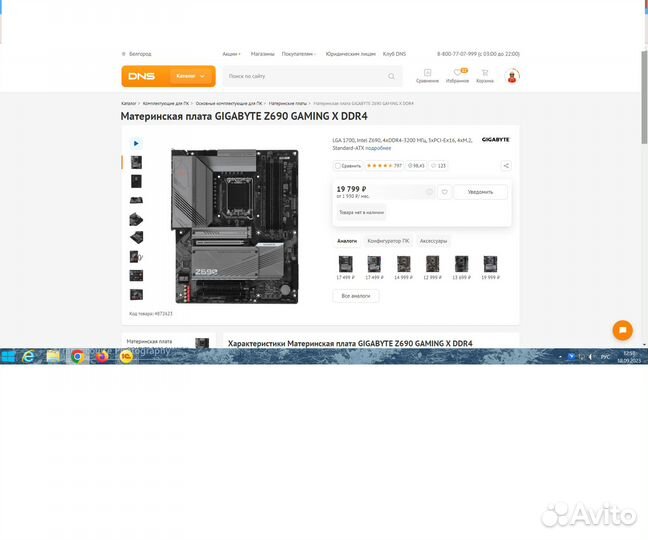Click the page vertical scrollbar

click(x=645, y=97)
